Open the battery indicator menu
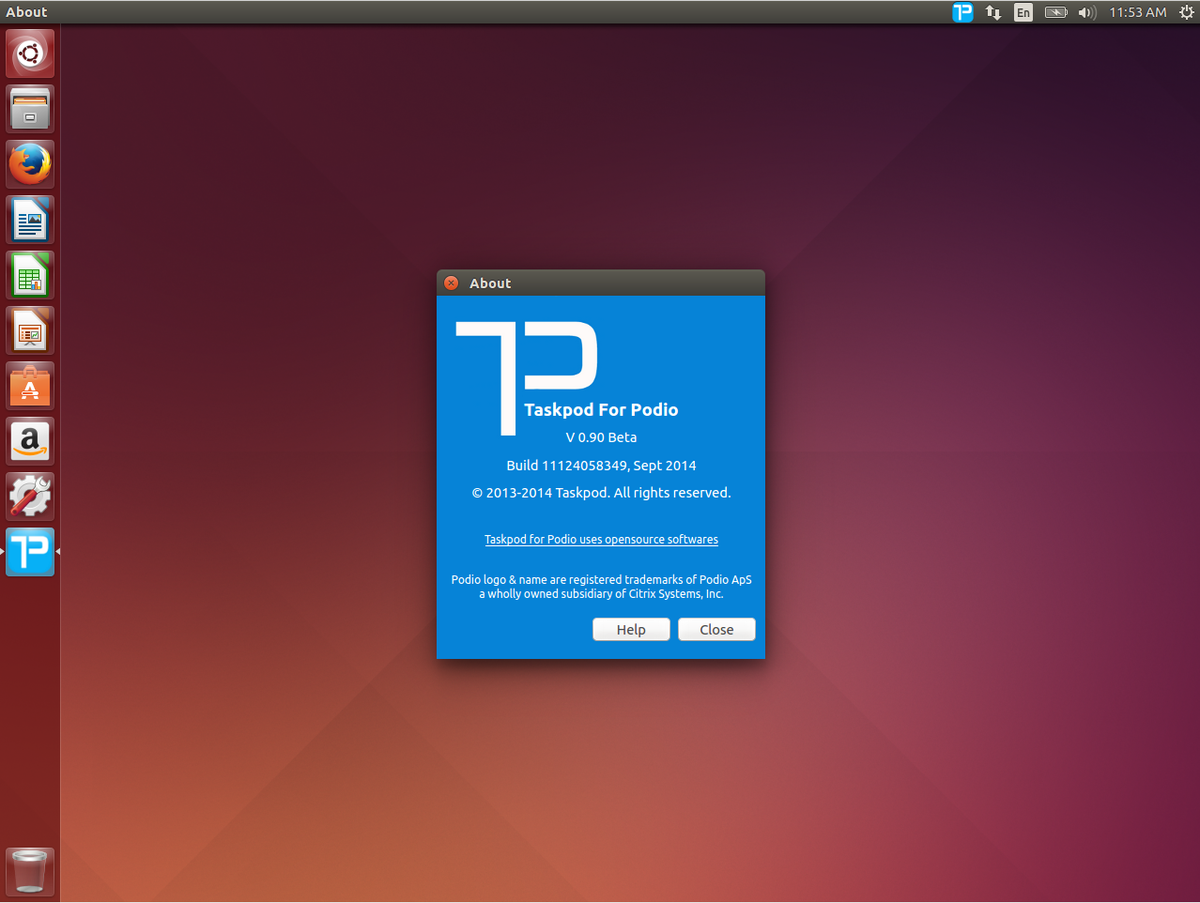 point(1055,12)
